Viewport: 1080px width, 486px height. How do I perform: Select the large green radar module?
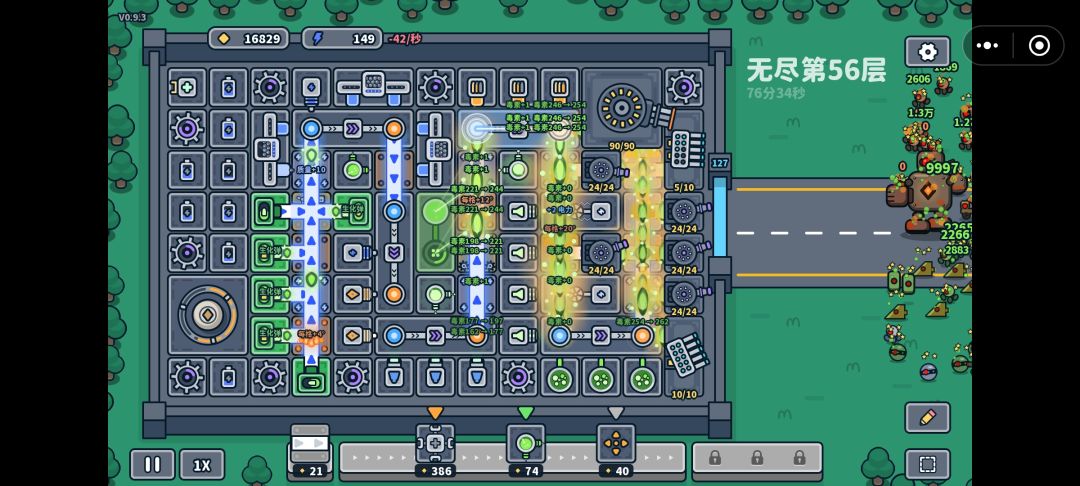[x=435, y=232]
